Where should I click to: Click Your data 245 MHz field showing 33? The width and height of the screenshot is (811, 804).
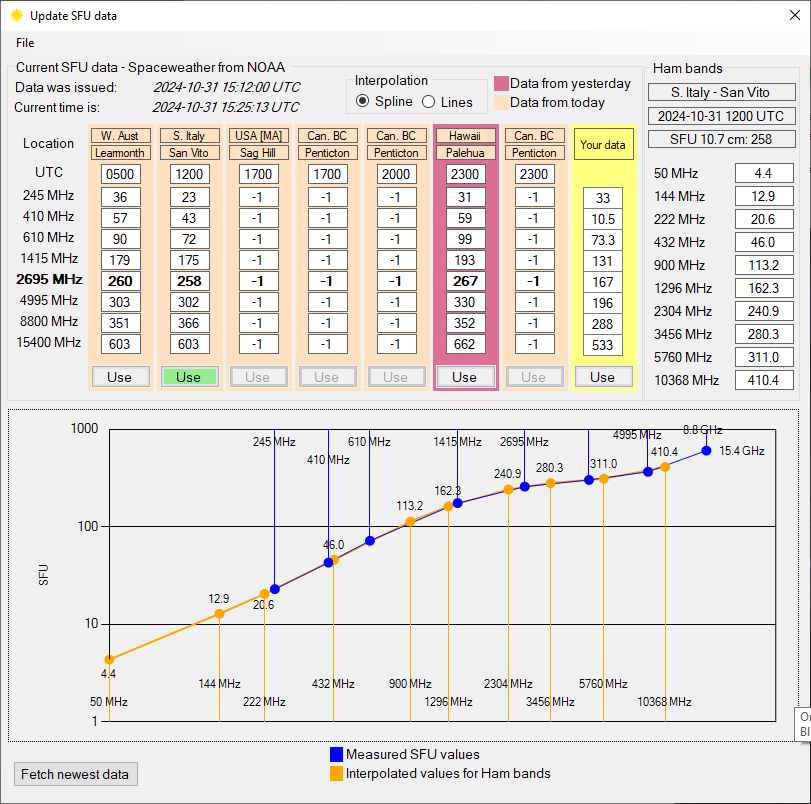tap(603, 198)
